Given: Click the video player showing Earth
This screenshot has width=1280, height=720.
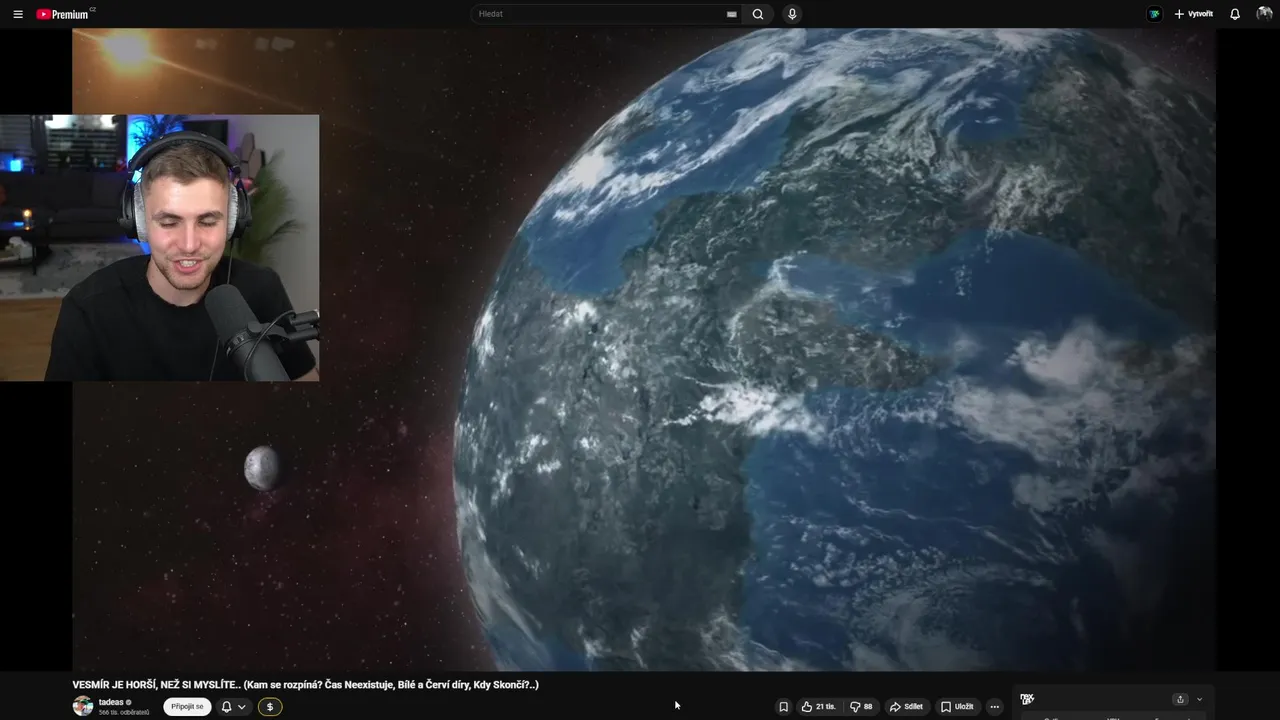Looking at the screenshot, I should (x=644, y=350).
